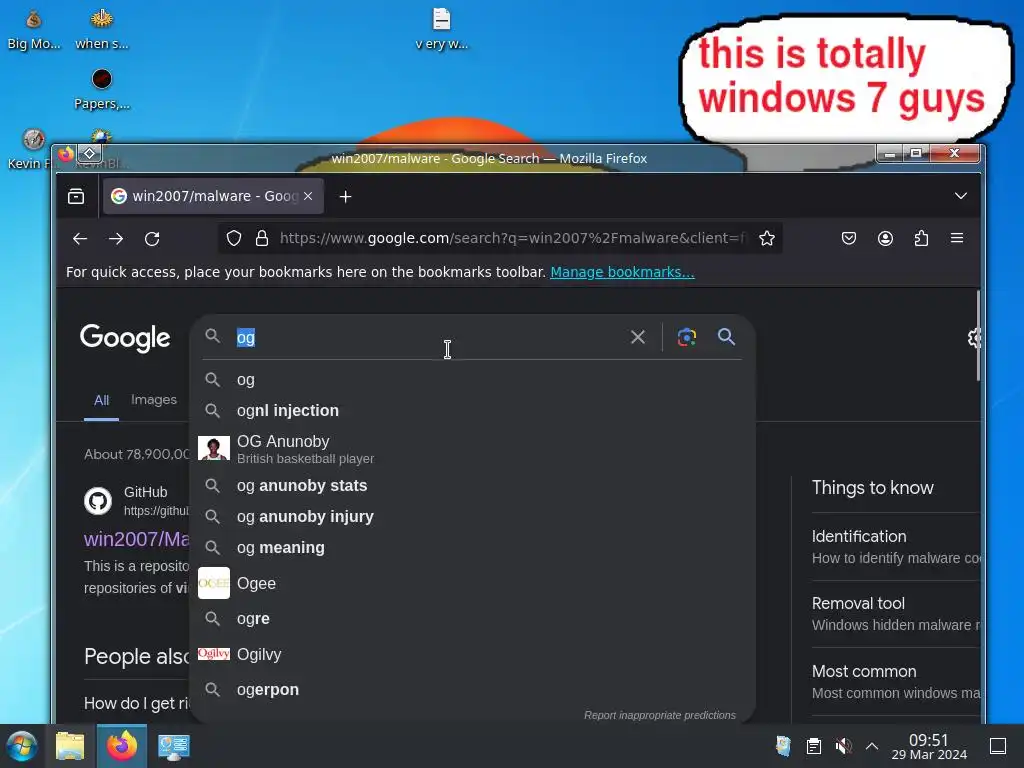This screenshot has height=768, width=1024.
Task: Choose the Ogilvy suggestion
Action: click(472, 654)
